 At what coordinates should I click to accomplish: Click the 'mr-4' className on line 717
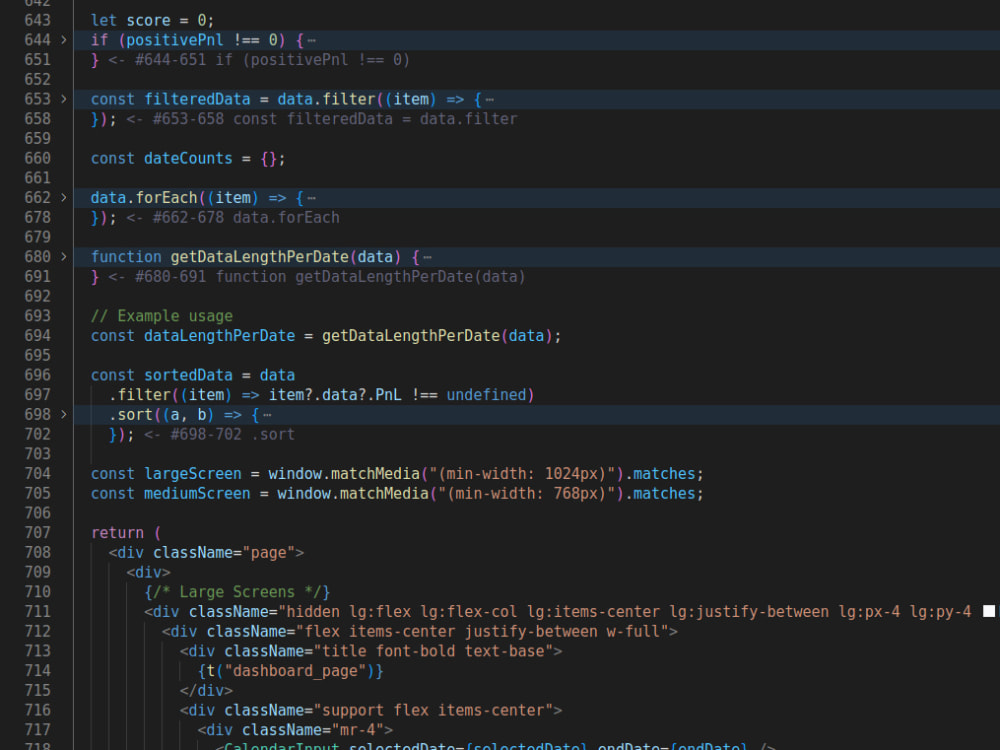357,730
